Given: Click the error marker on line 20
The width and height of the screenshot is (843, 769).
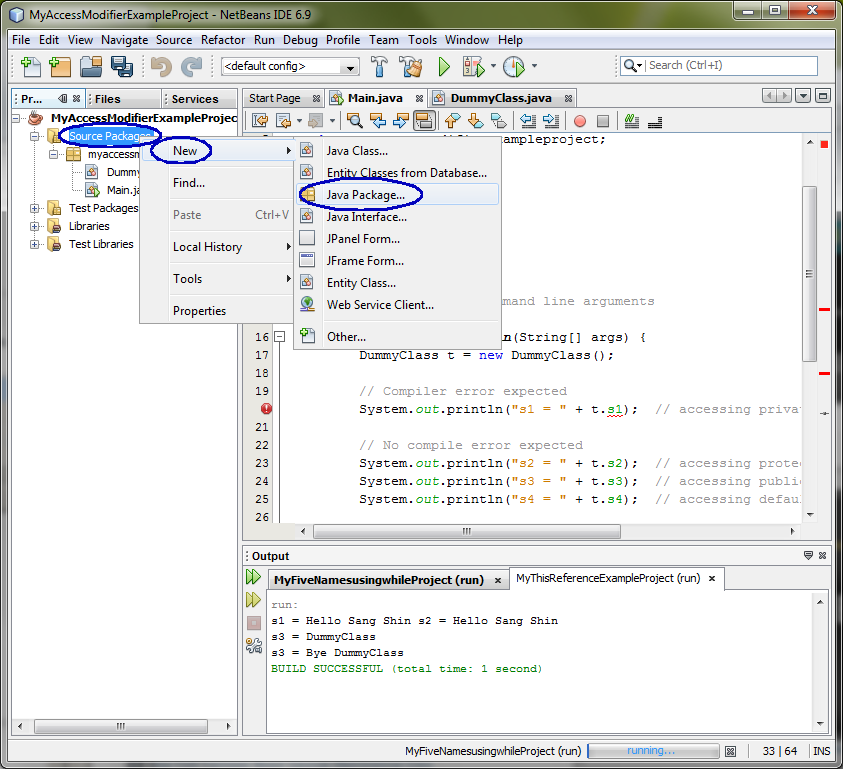Looking at the screenshot, I should (266, 409).
